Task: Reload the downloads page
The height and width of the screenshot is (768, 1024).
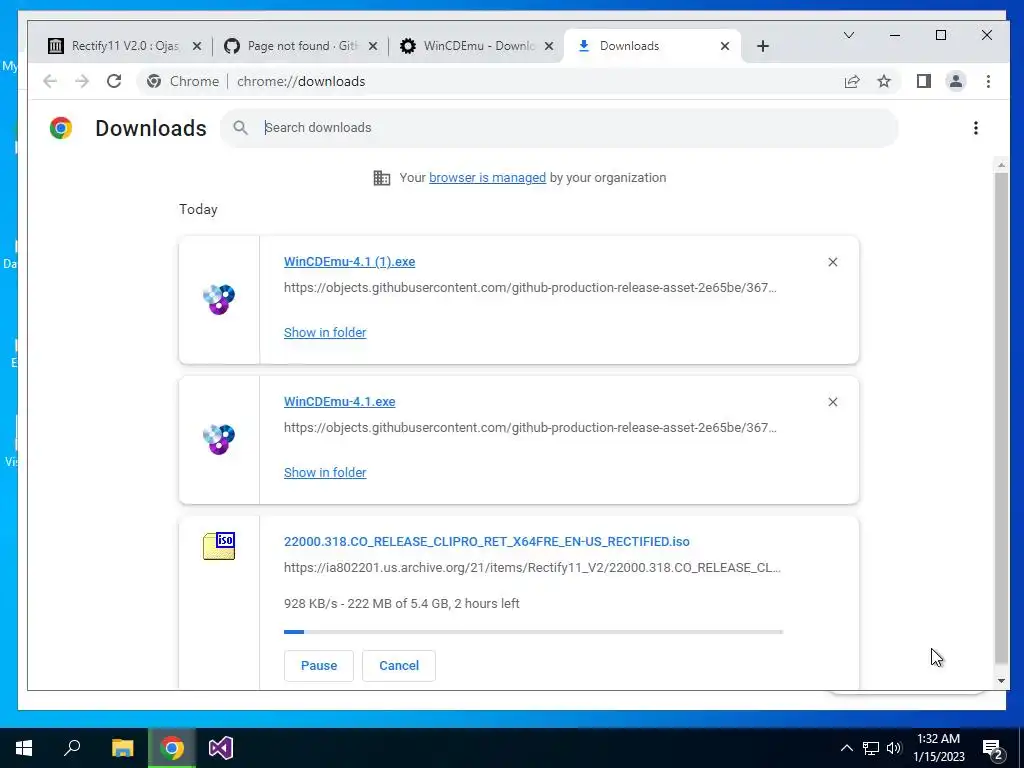Action: [x=114, y=81]
